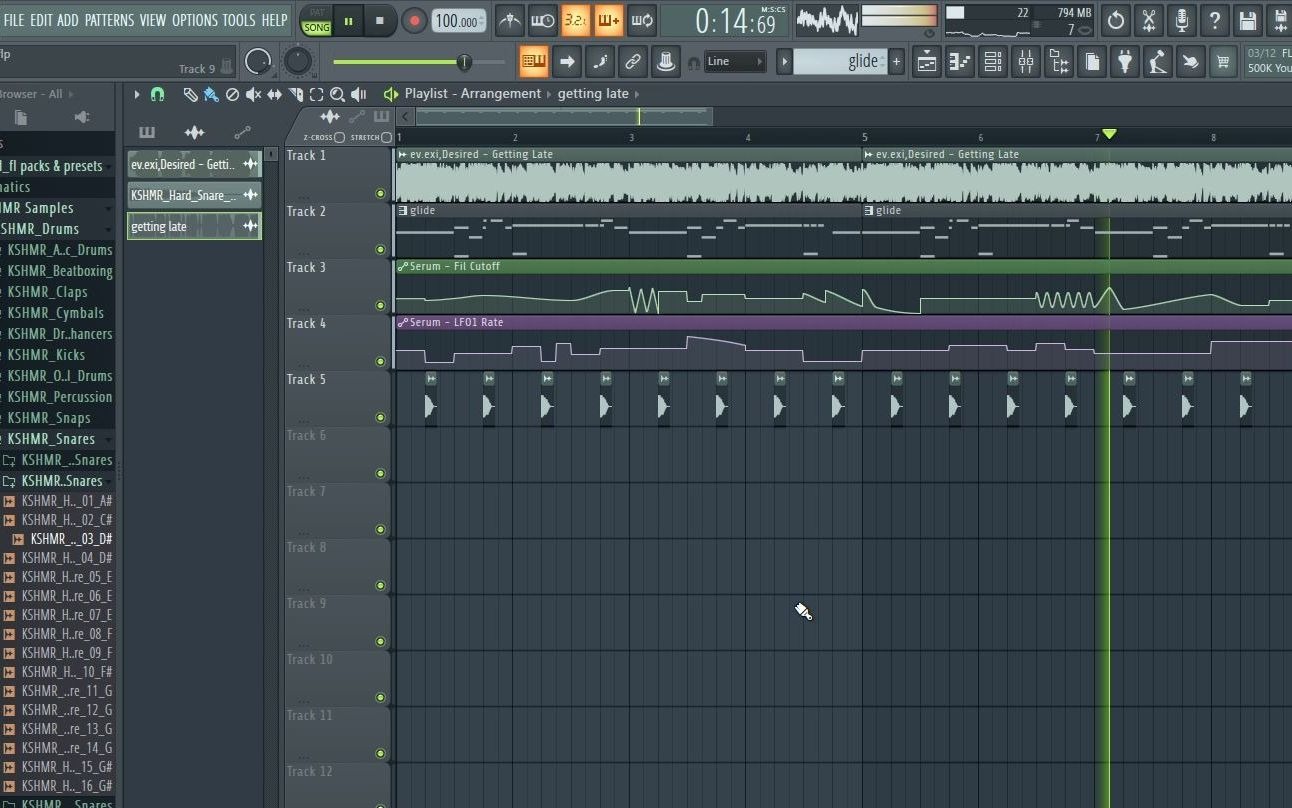Collapse KSHMR Samples folder
The width and height of the screenshot is (1292, 808).
(108, 208)
